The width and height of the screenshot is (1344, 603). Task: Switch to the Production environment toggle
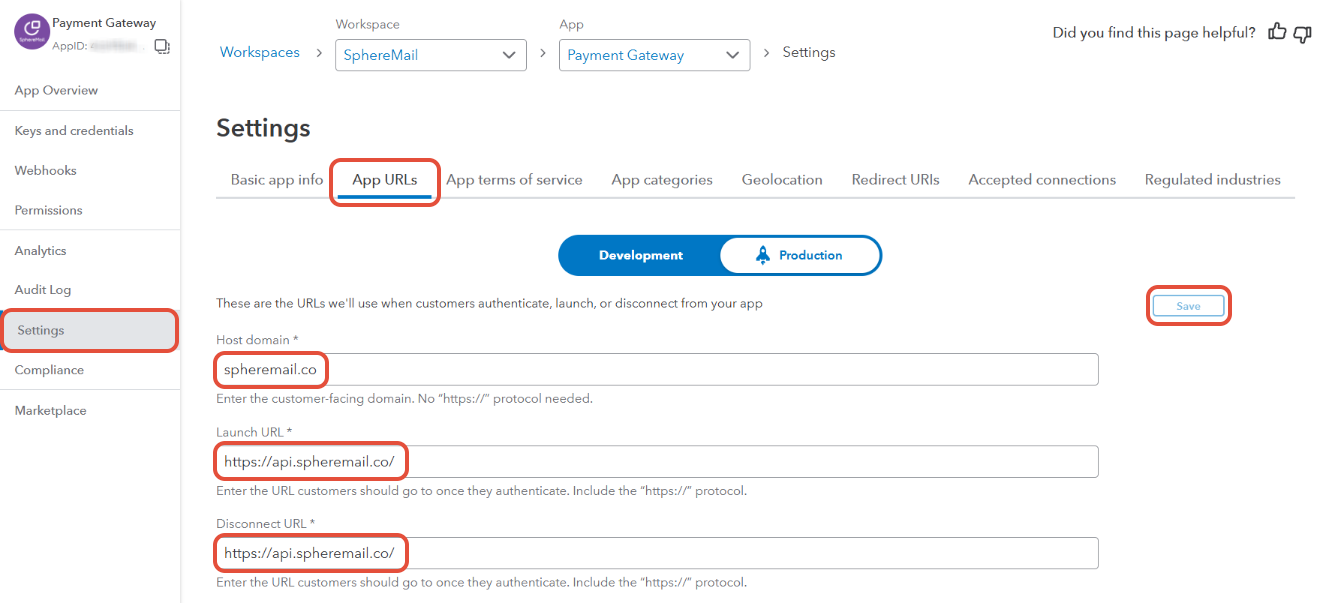(799, 255)
